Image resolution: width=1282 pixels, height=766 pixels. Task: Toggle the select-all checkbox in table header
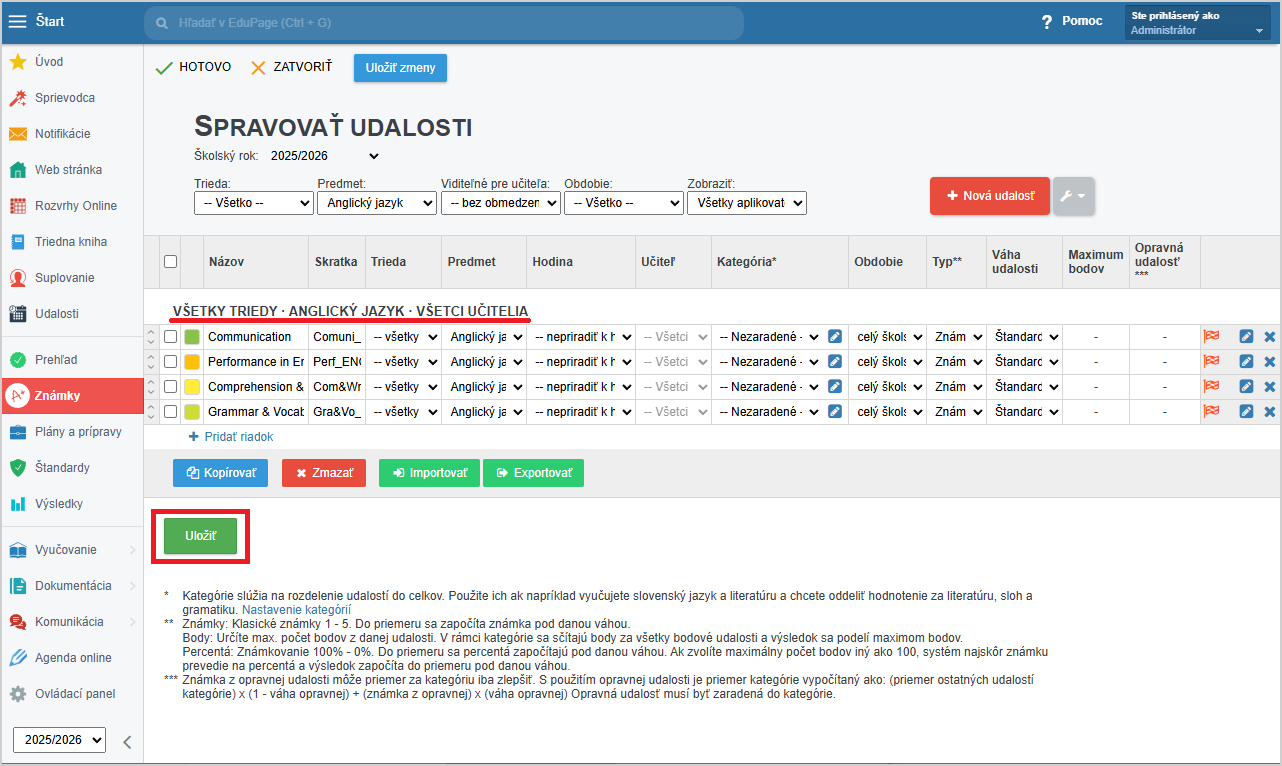(170, 261)
